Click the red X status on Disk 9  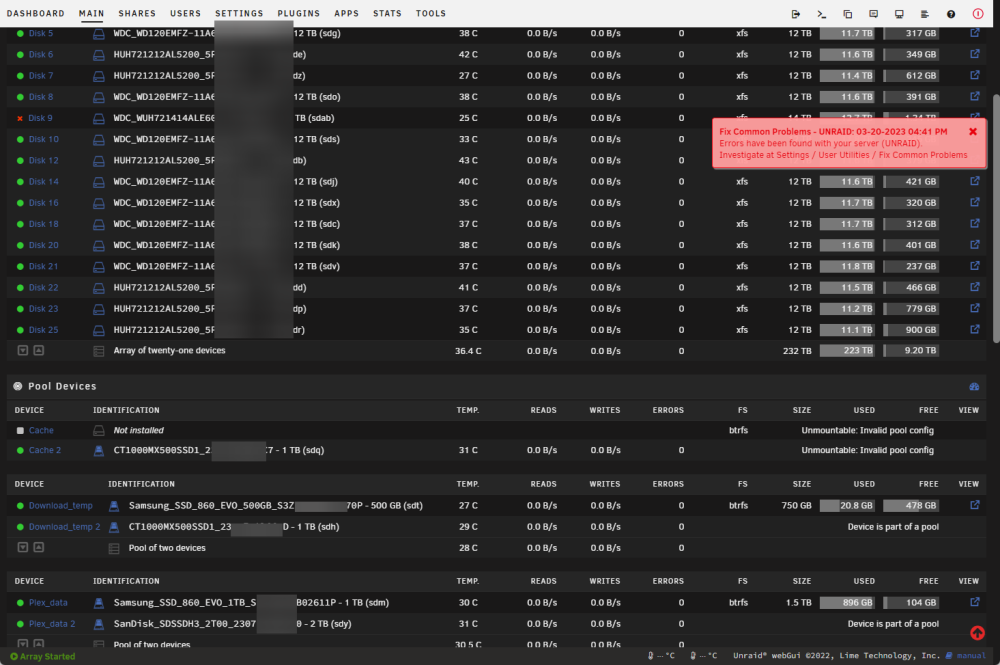click(x=20, y=119)
